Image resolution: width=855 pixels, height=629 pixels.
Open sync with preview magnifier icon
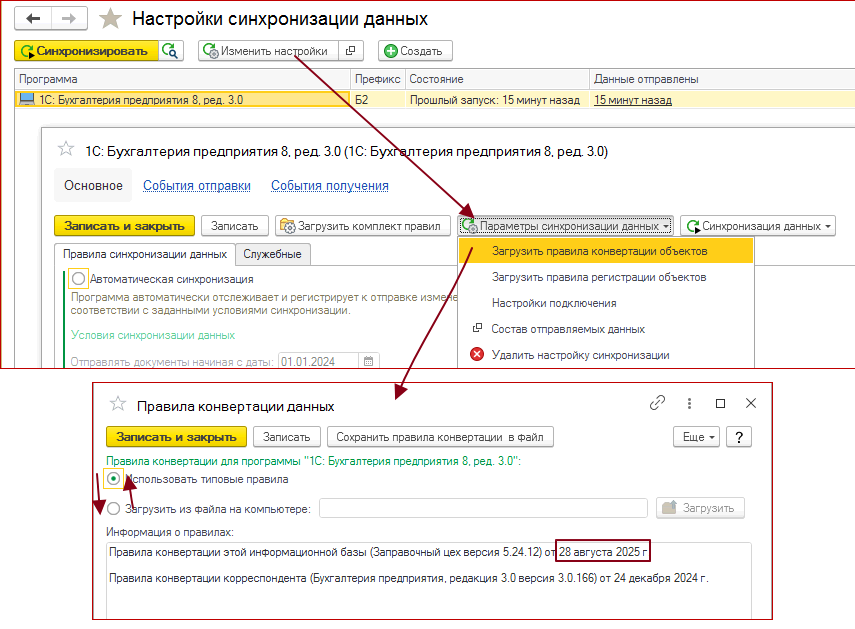pos(171,51)
